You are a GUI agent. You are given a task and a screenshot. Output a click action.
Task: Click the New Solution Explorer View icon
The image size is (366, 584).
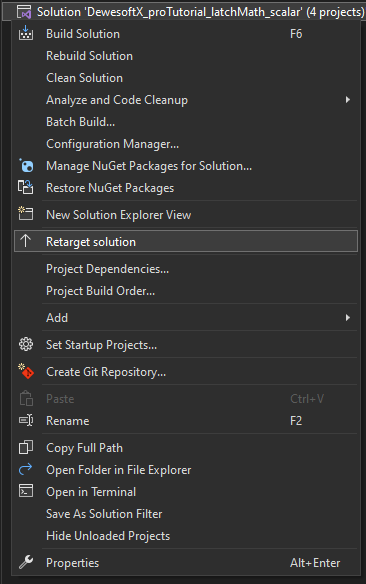click(x=26, y=214)
